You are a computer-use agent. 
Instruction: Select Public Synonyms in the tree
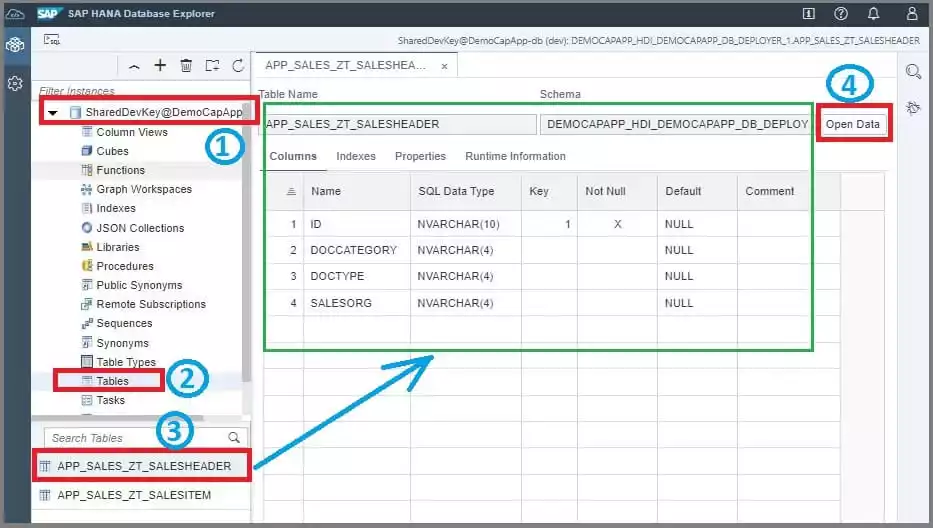click(139, 285)
